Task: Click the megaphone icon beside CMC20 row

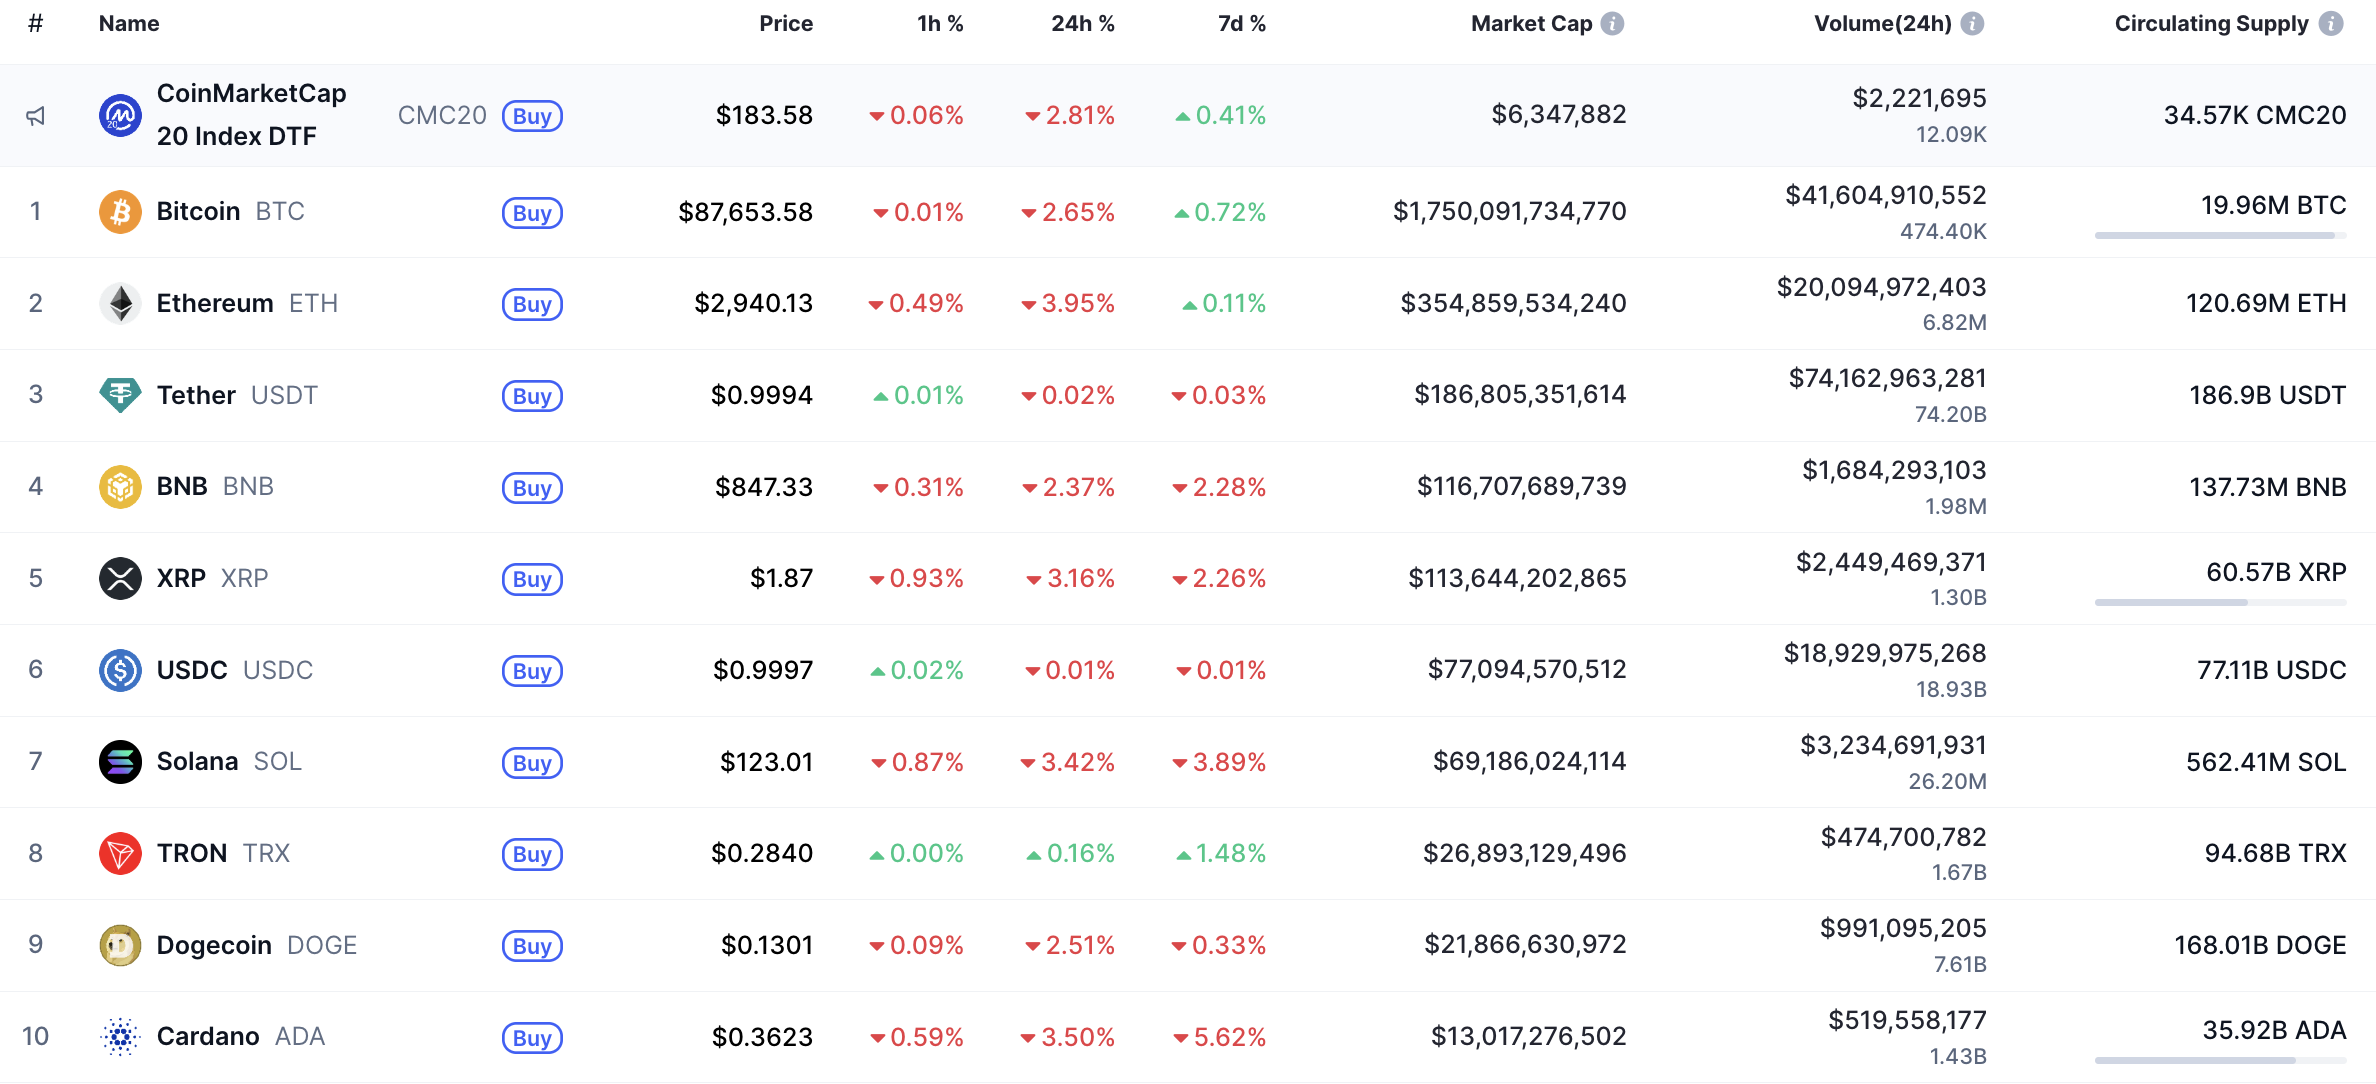Action: (x=36, y=116)
